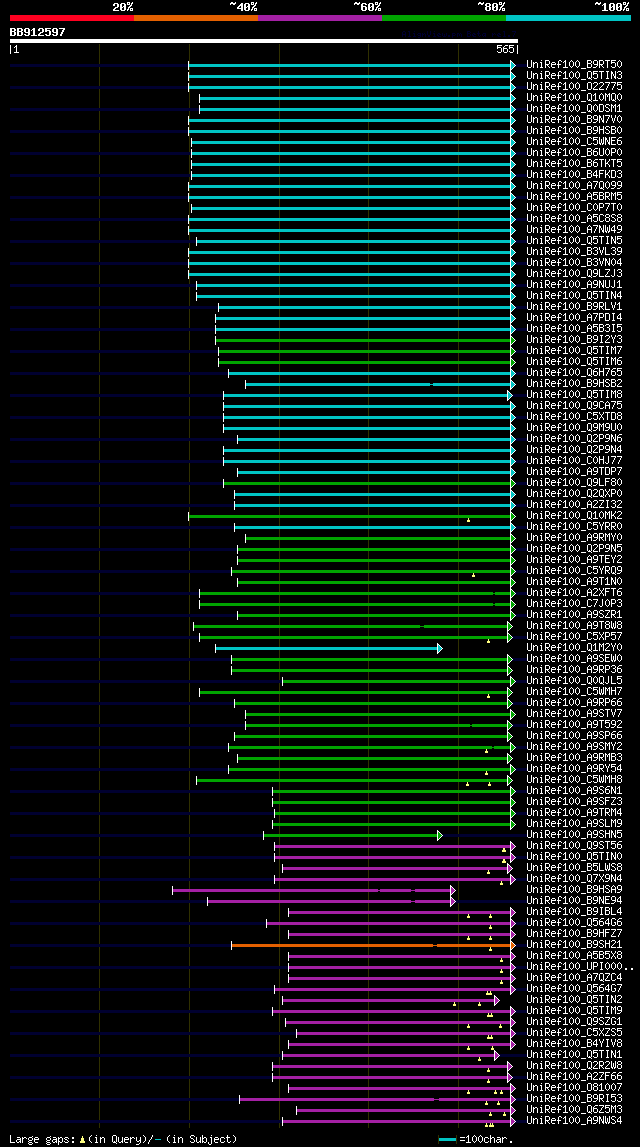Select the UniRef100_A2ZI32 label
This screenshot has height=1147, width=640.
[574, 505]
